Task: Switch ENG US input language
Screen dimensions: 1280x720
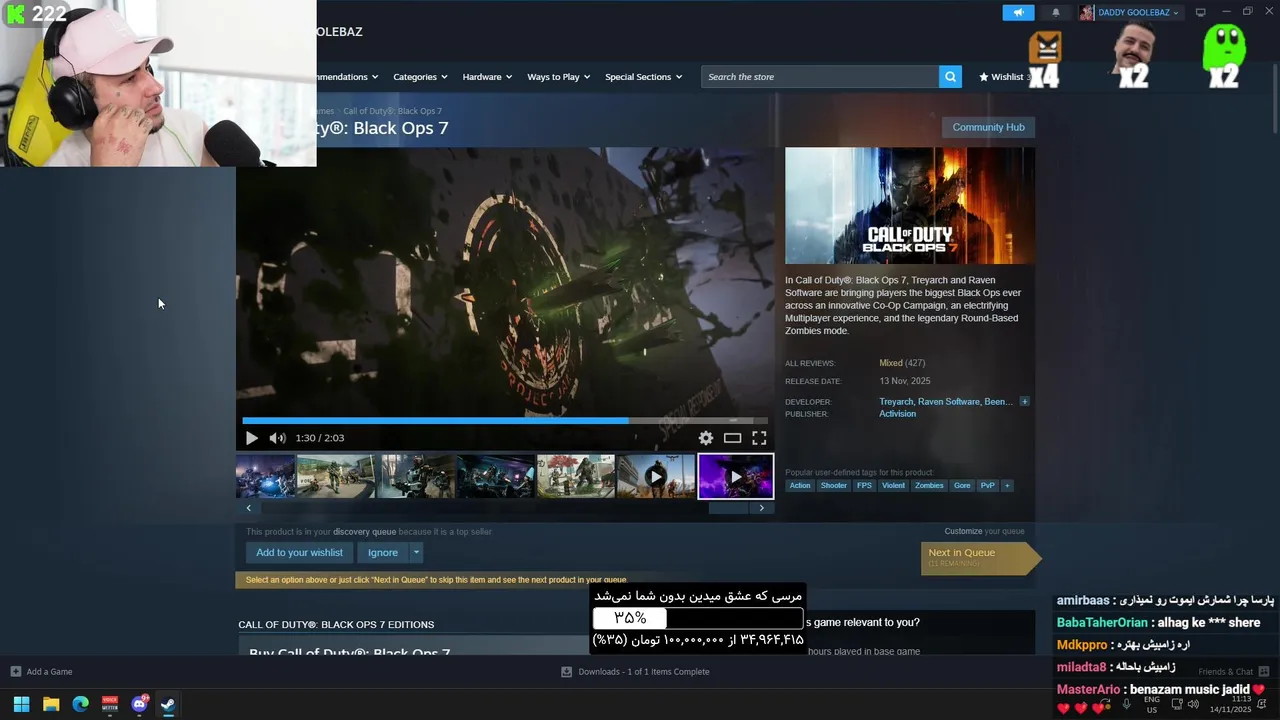Action: click(x=1152, y=705)
